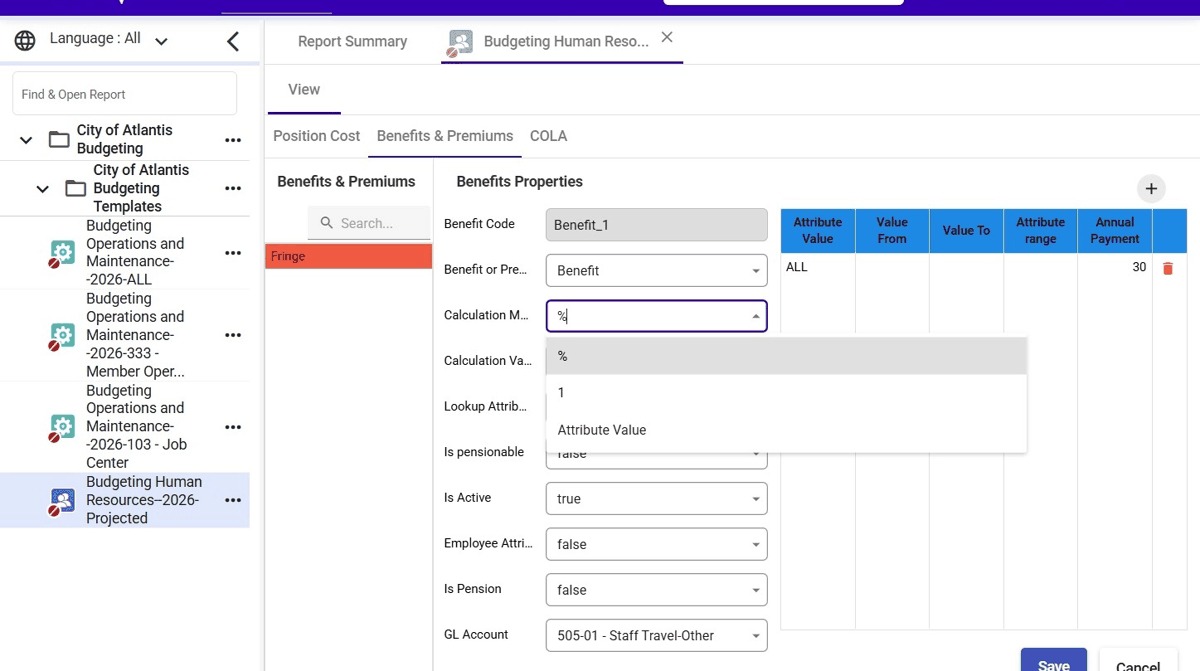Choose the 1 option in the list
Screen dimensions: 1200x671
[x=786, y=393]
